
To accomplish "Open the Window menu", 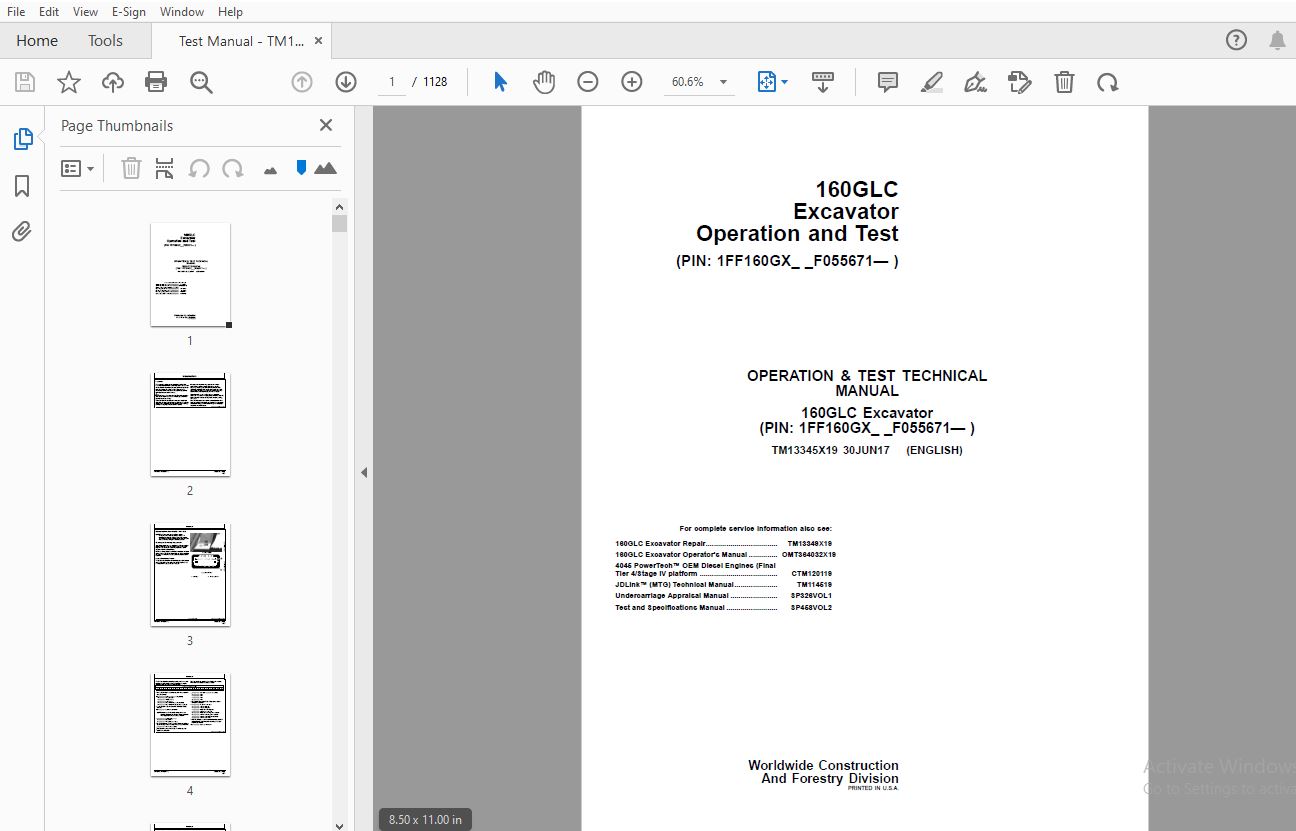I will coord(182,11).
